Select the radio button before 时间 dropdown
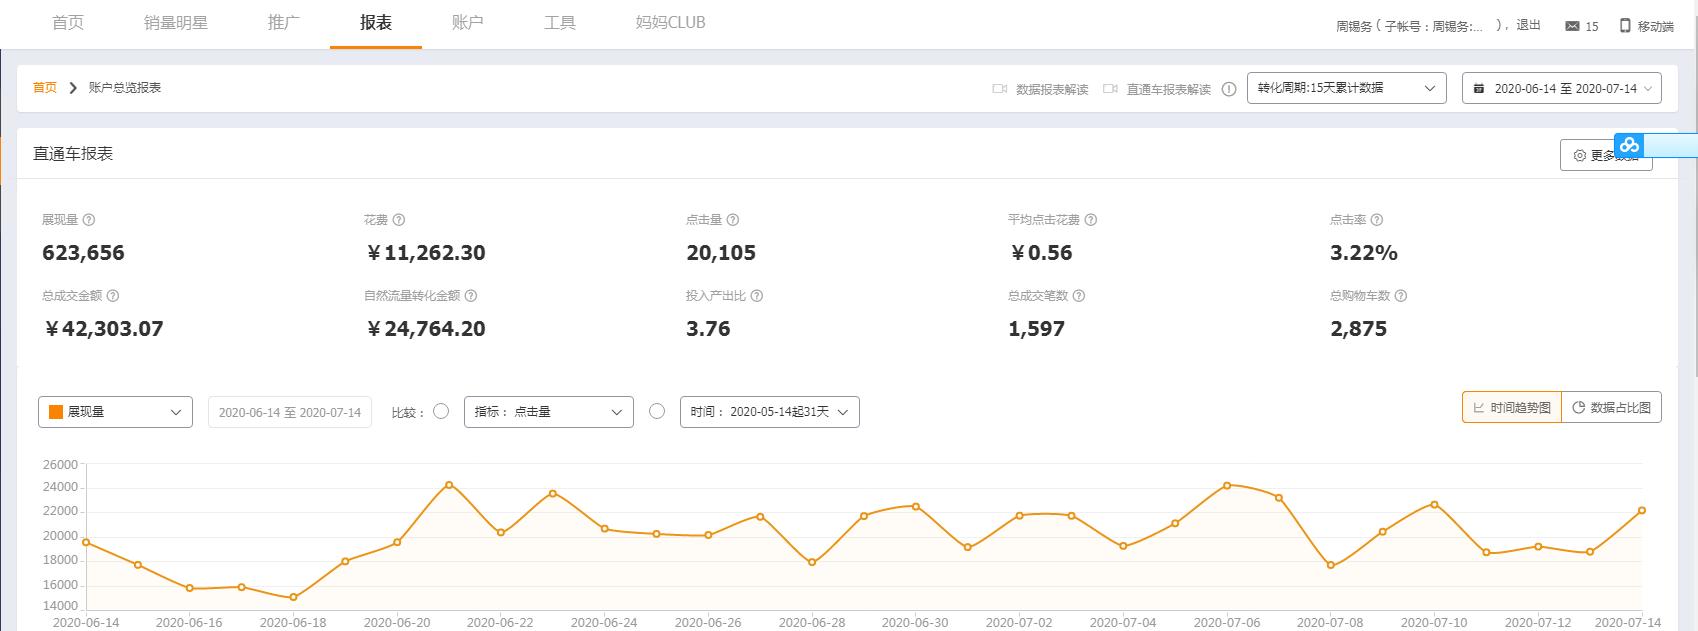Image resolution: width=1698 pixels, height=631 pixels. pyautogui.click(x=657, y=411)
